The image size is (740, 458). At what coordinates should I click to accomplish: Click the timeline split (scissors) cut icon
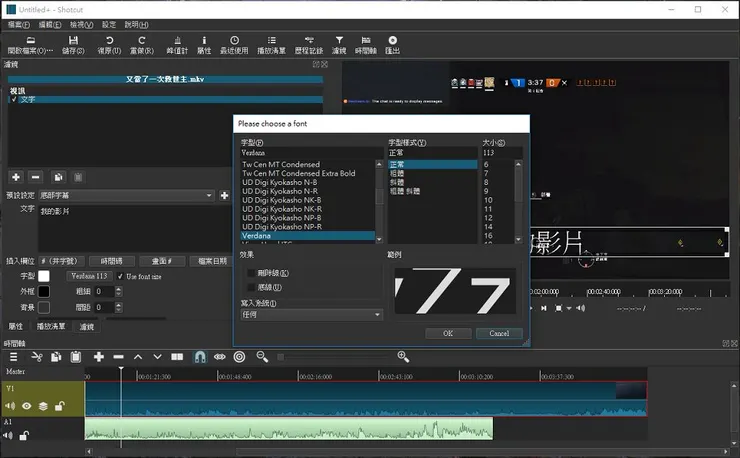point(36,356)
